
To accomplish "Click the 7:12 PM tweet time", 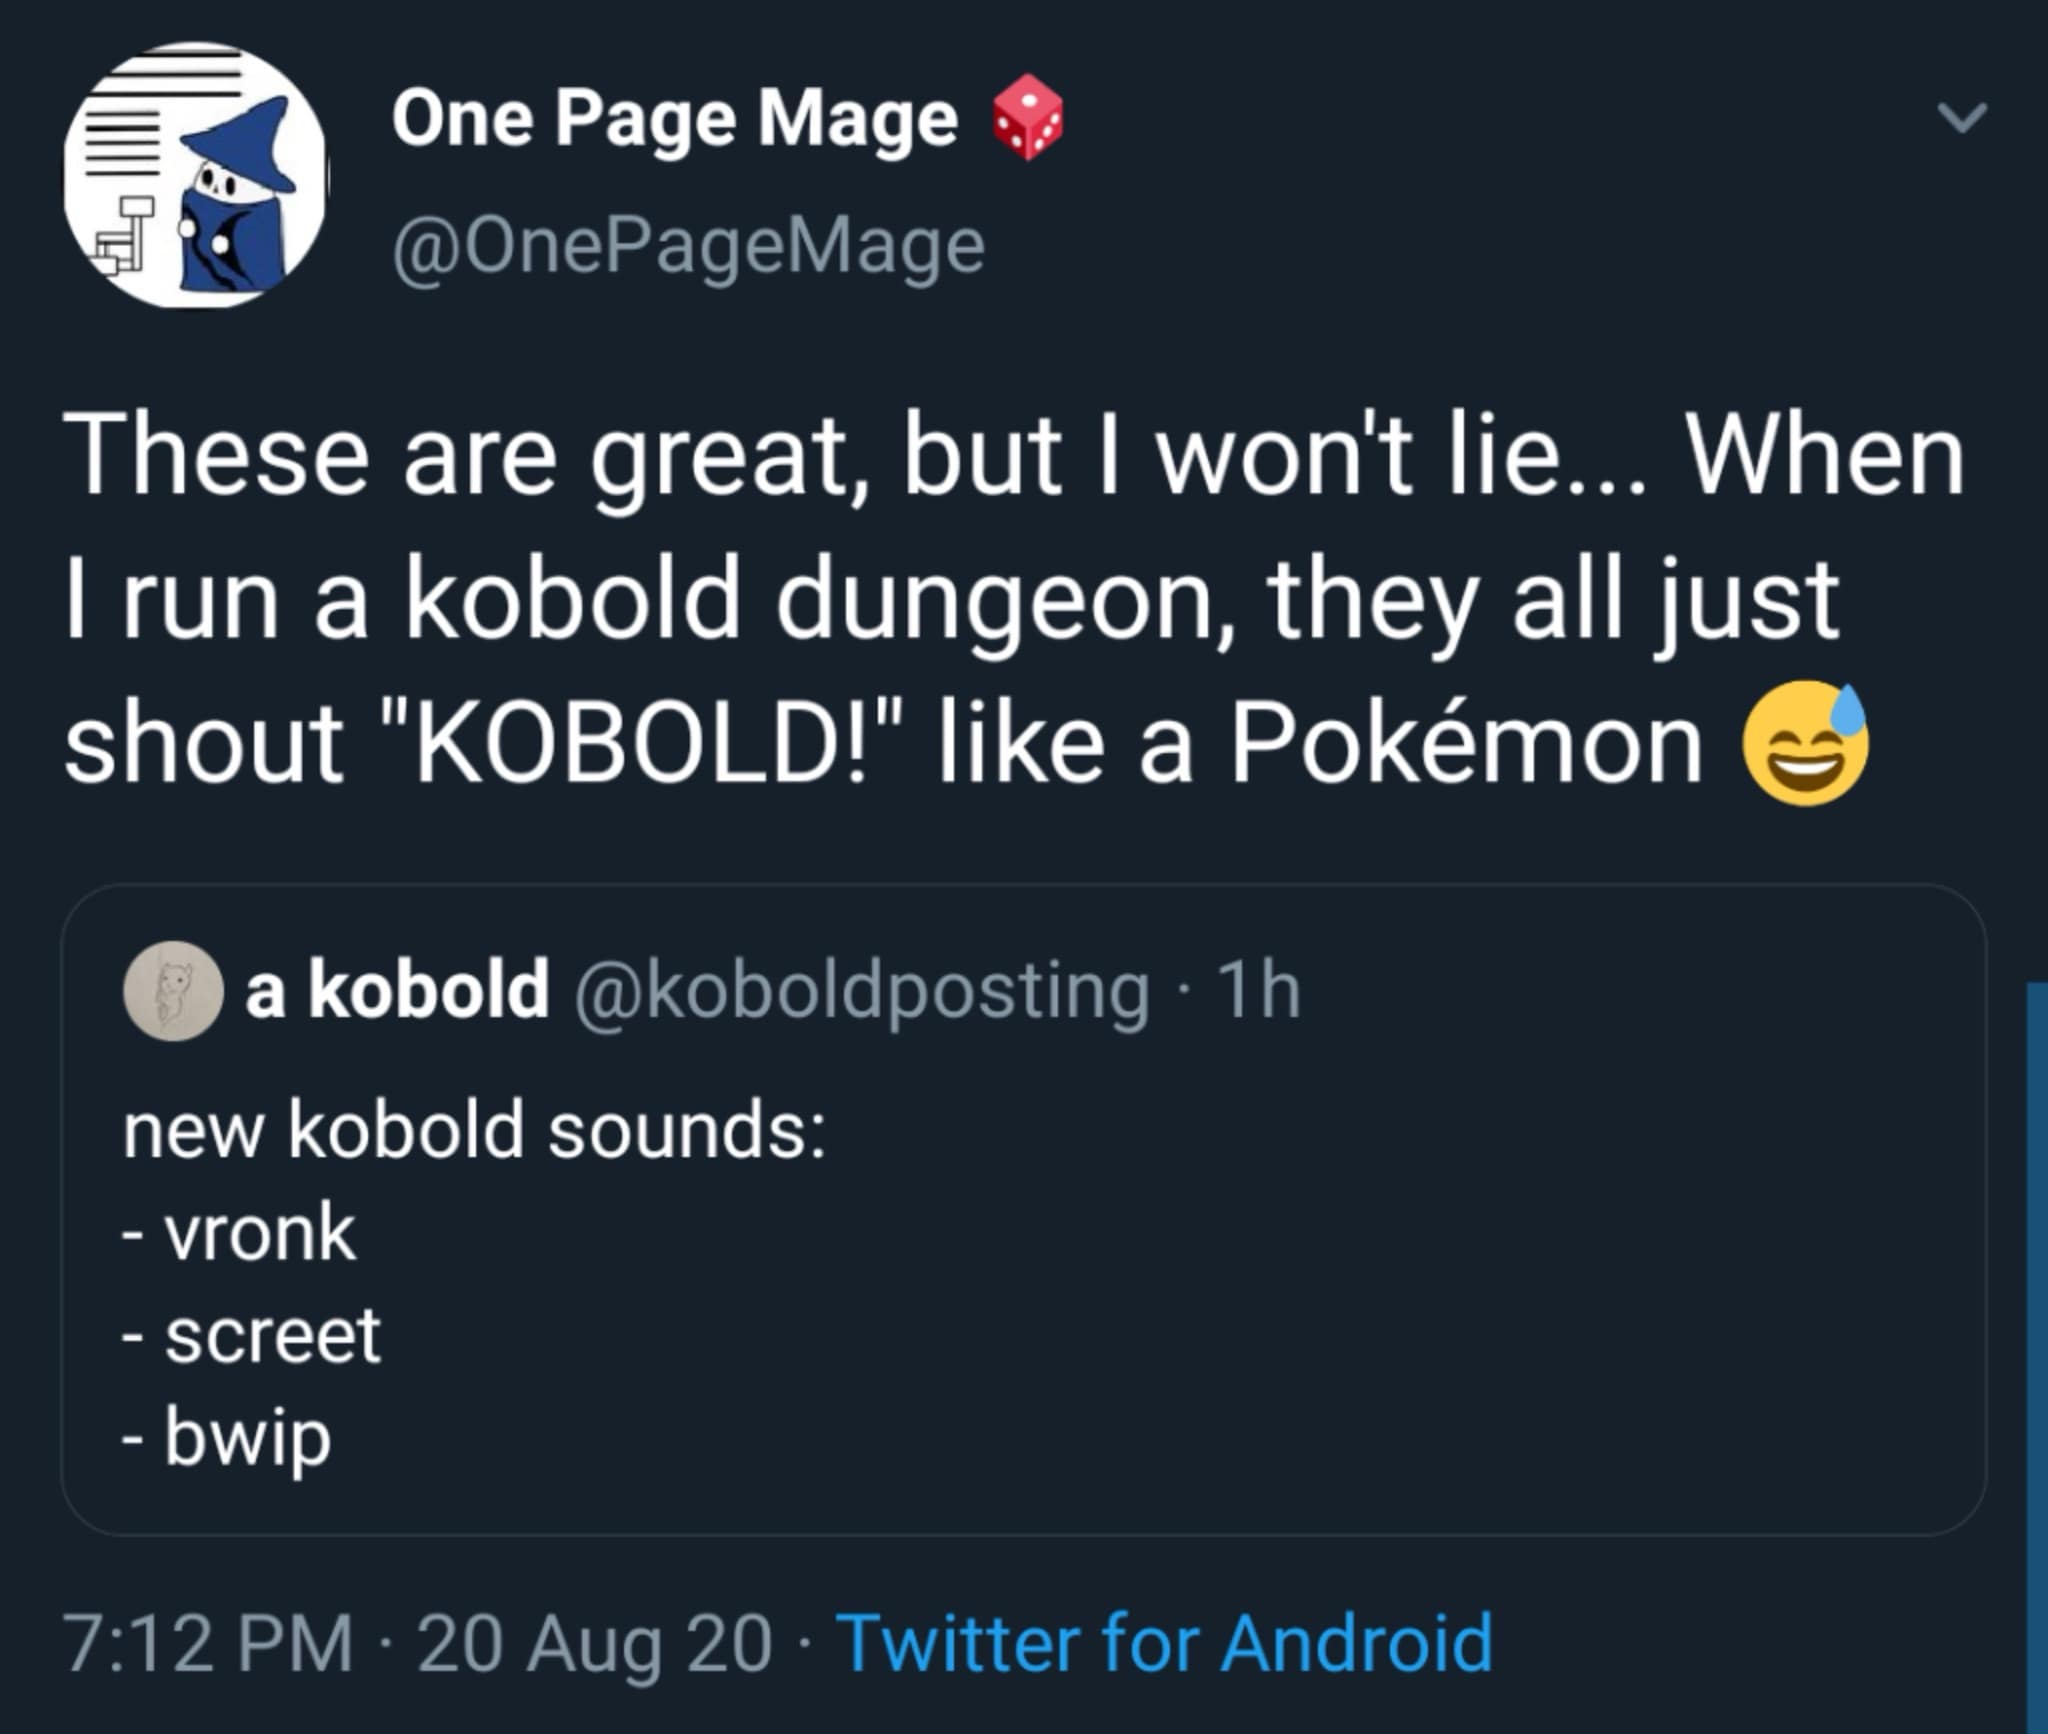I will pos(208,1642).
